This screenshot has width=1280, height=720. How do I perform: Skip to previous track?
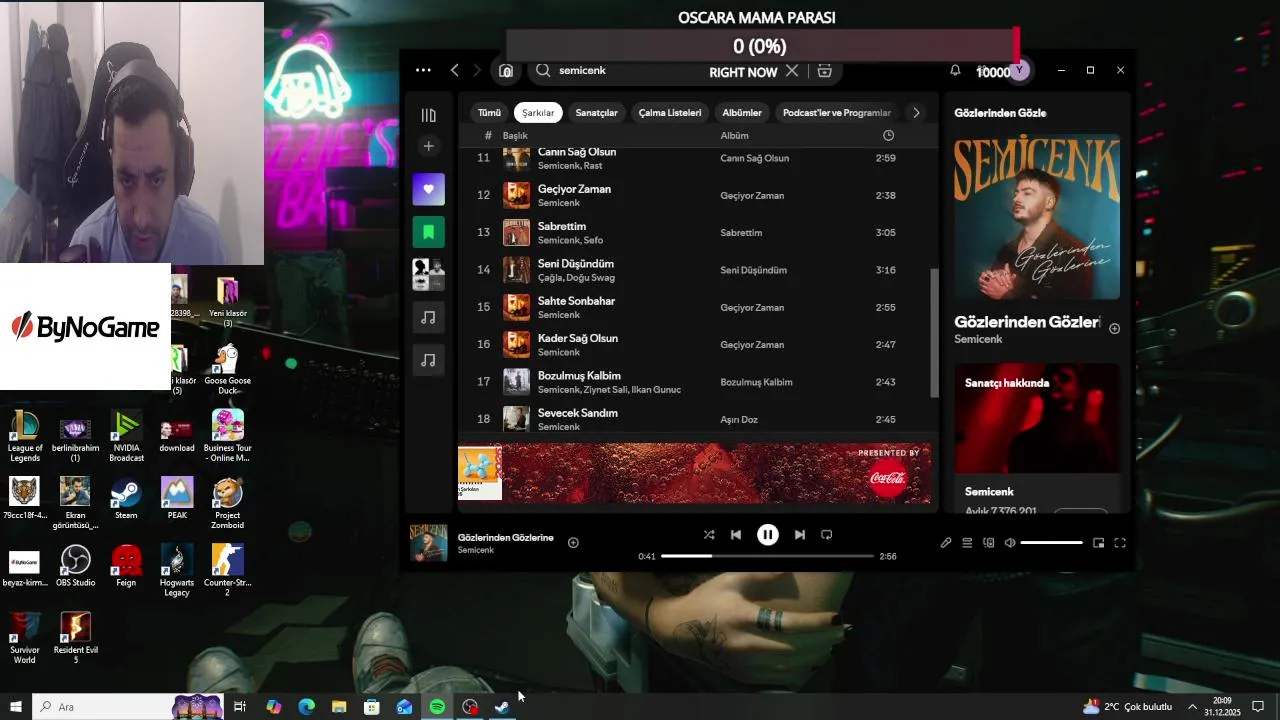tap(736, 535)
